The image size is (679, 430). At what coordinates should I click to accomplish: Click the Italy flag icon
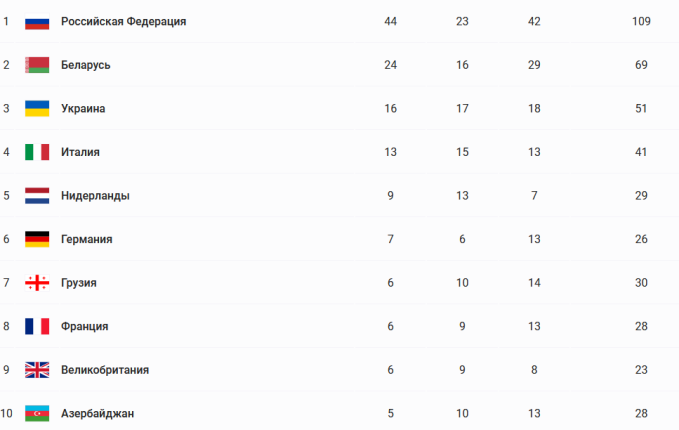click(37, 152)
